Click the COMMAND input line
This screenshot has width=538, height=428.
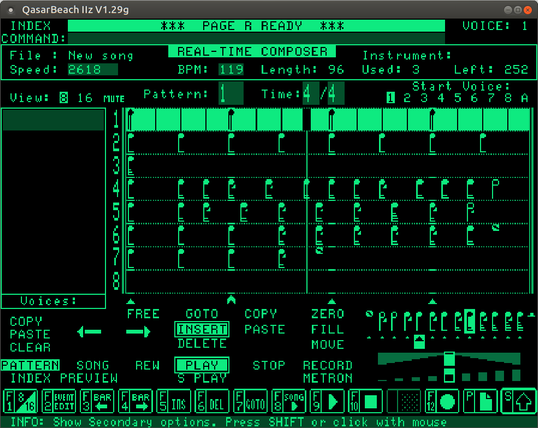(256, 38)
